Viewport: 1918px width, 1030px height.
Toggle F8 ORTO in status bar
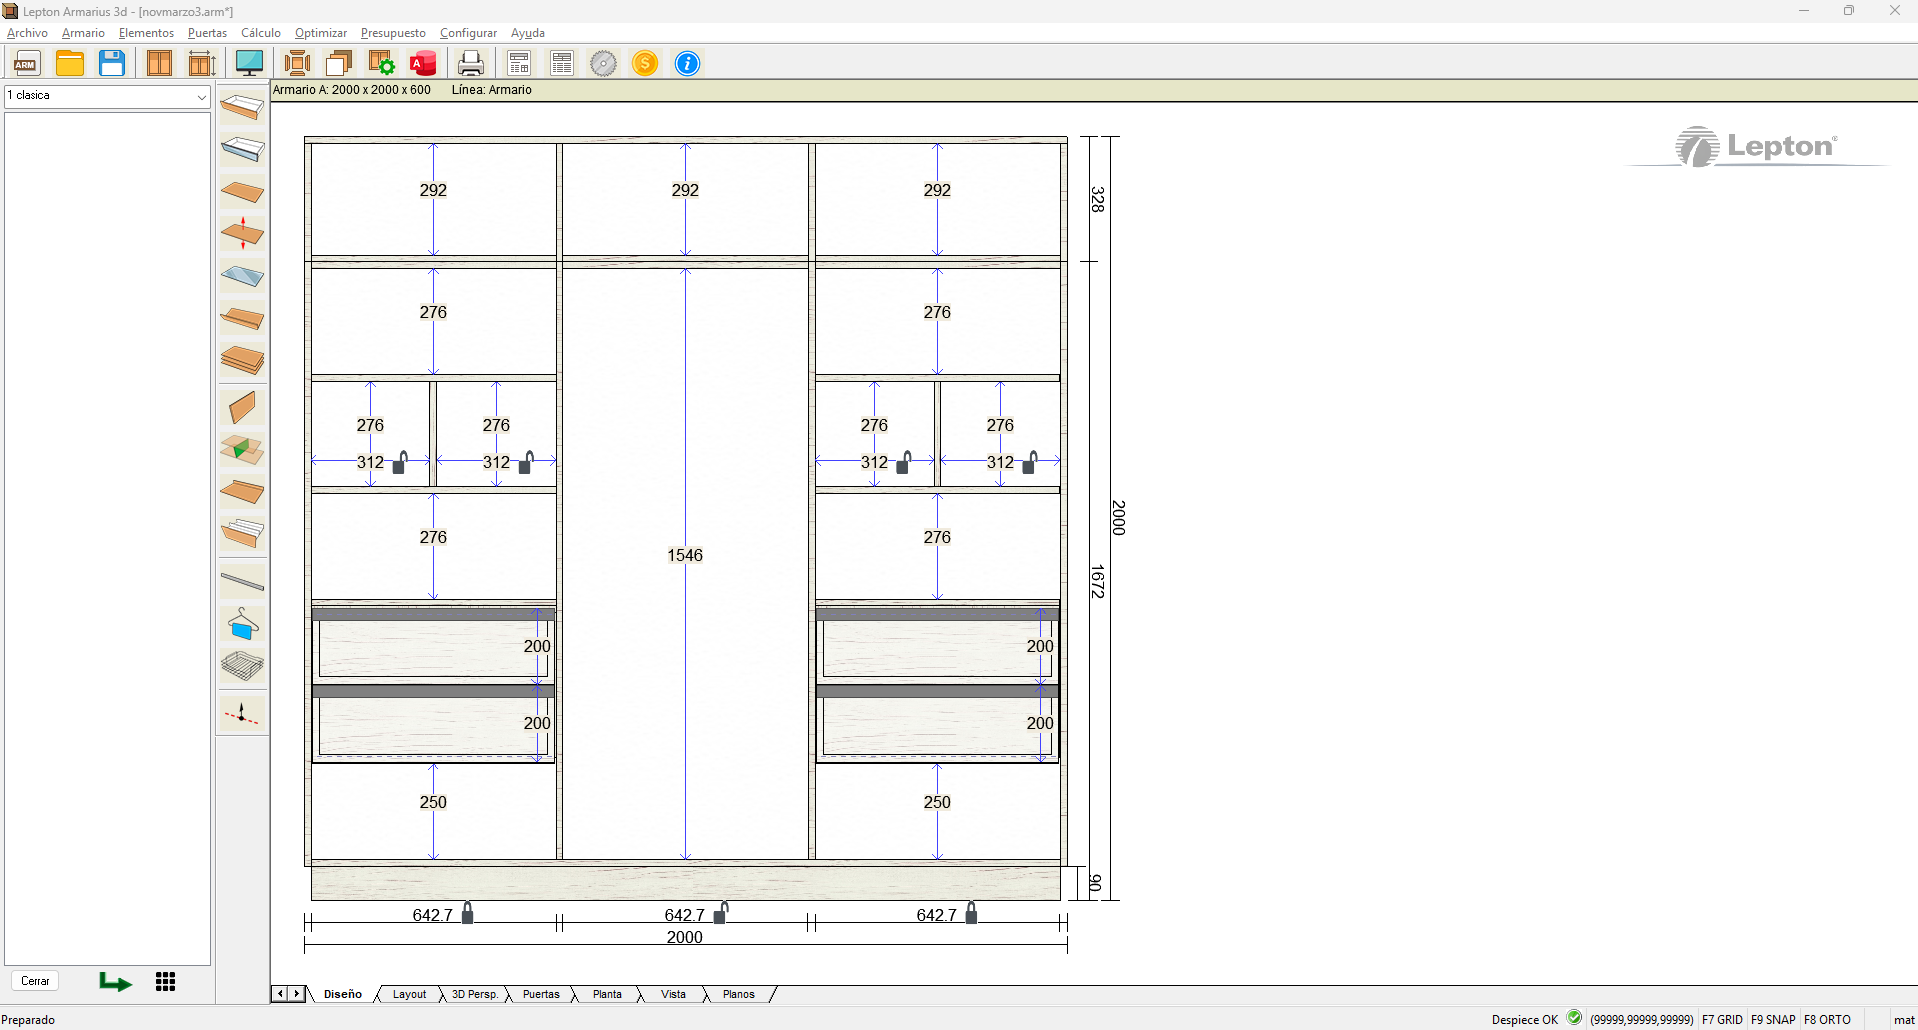pos(1827,1020)
